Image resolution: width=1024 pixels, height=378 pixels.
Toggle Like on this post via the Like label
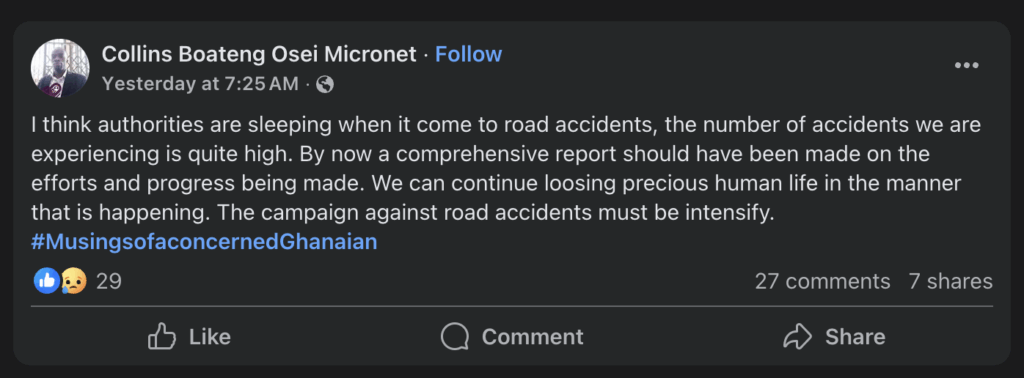pyautogui.click(x=210, y=337)
